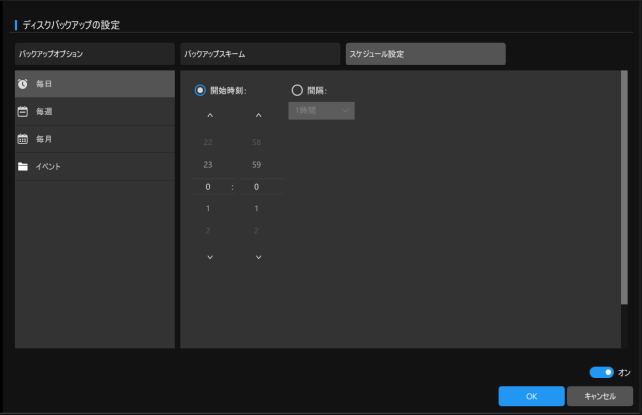Click the monthly calendar icon beside 毎月
Image resolution: width=642 pixels, height=415 pixels.
point(23,139)
